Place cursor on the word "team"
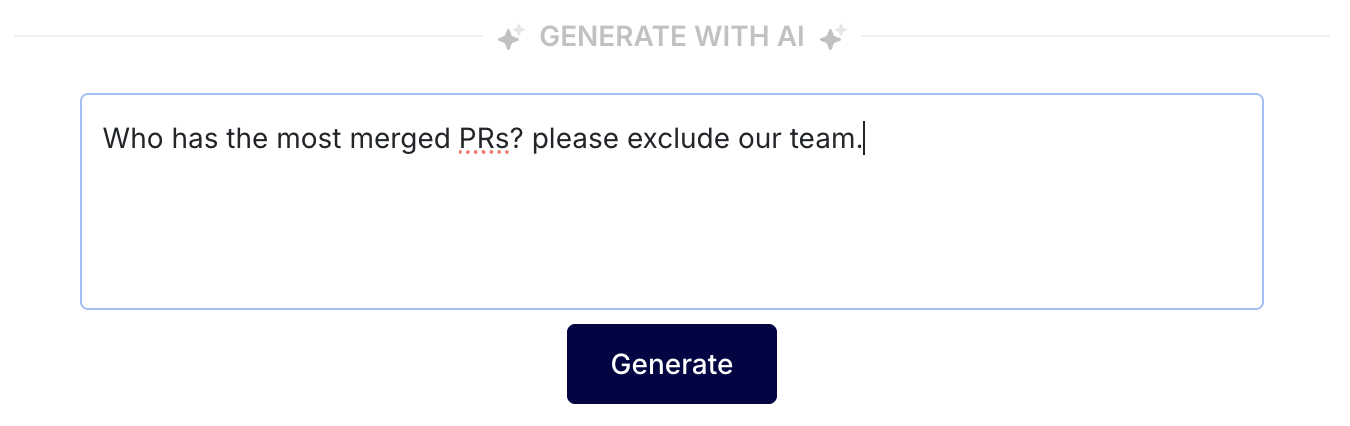1350x426 pixels. tap(828, 138)
